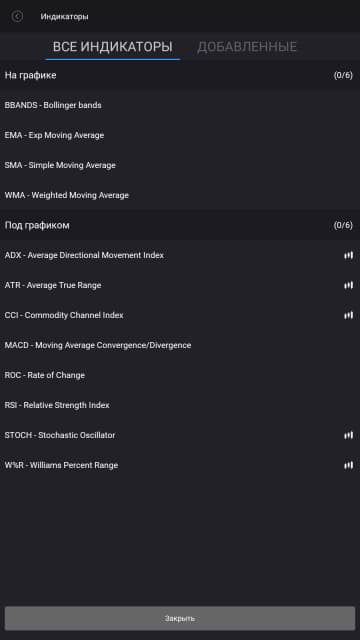This screenshot has height=640, width=360.
Task: Select BBANDS - Bollinger bands indicator
Action: pyautogui.click(x=180, y=105)
